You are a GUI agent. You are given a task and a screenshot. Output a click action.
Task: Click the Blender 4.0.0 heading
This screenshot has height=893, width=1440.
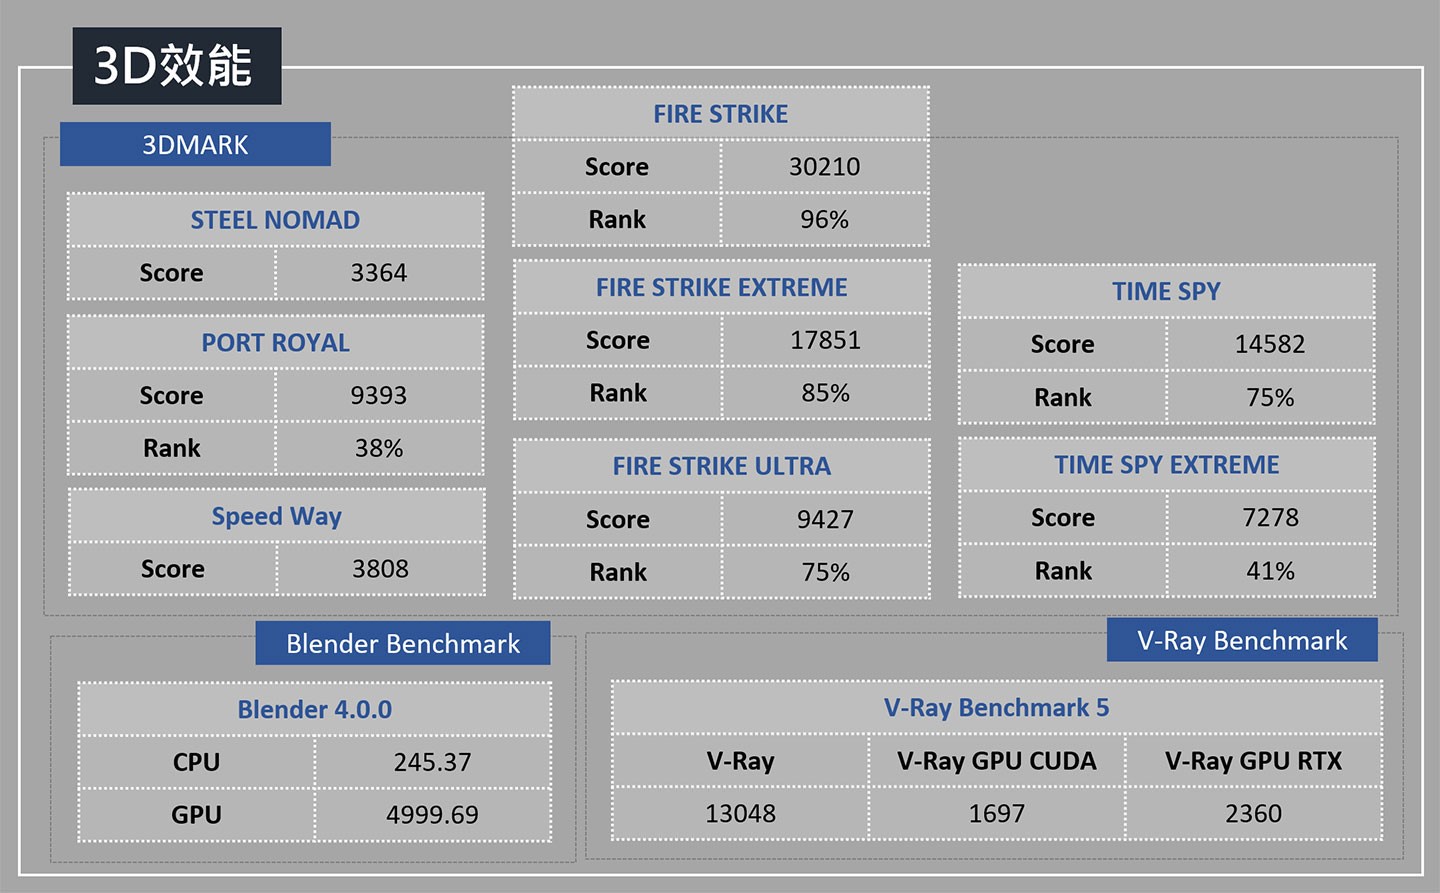click(315, 709)
